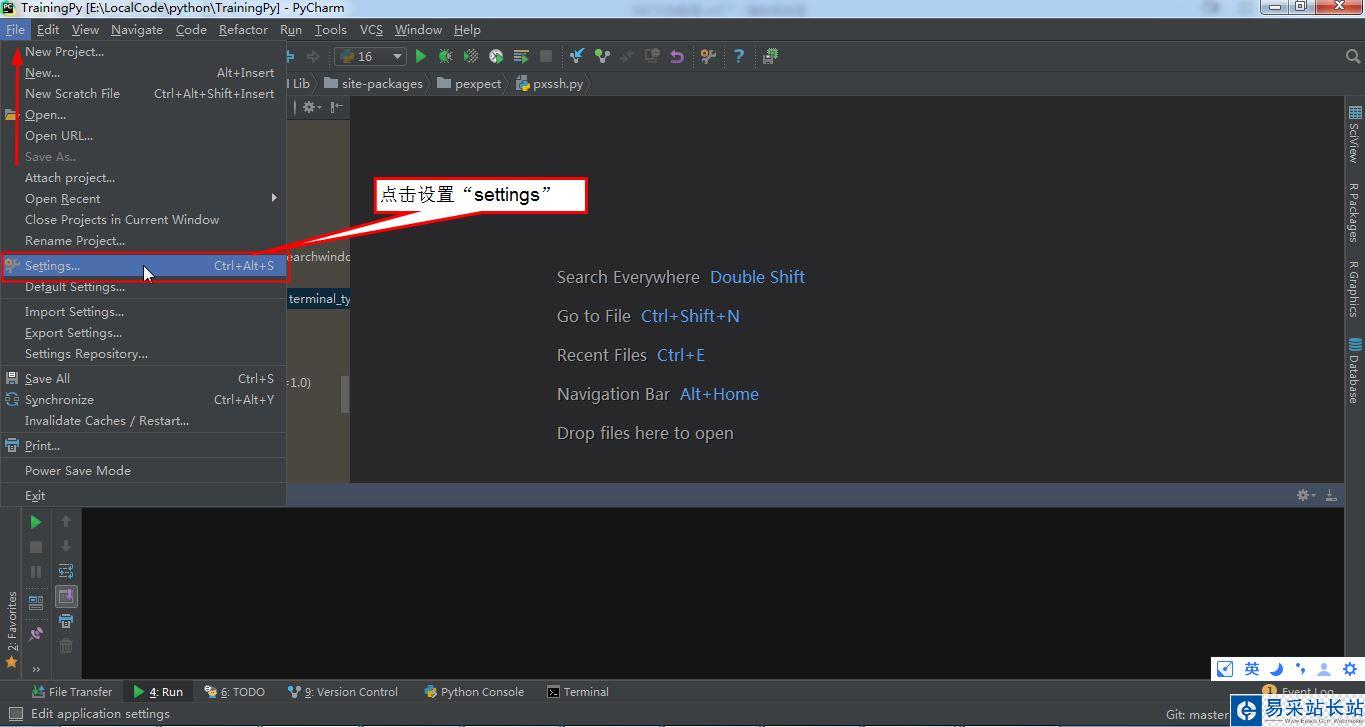
Task: Click the pxssh.py breadcrumb file
Action: pos(549,84)
